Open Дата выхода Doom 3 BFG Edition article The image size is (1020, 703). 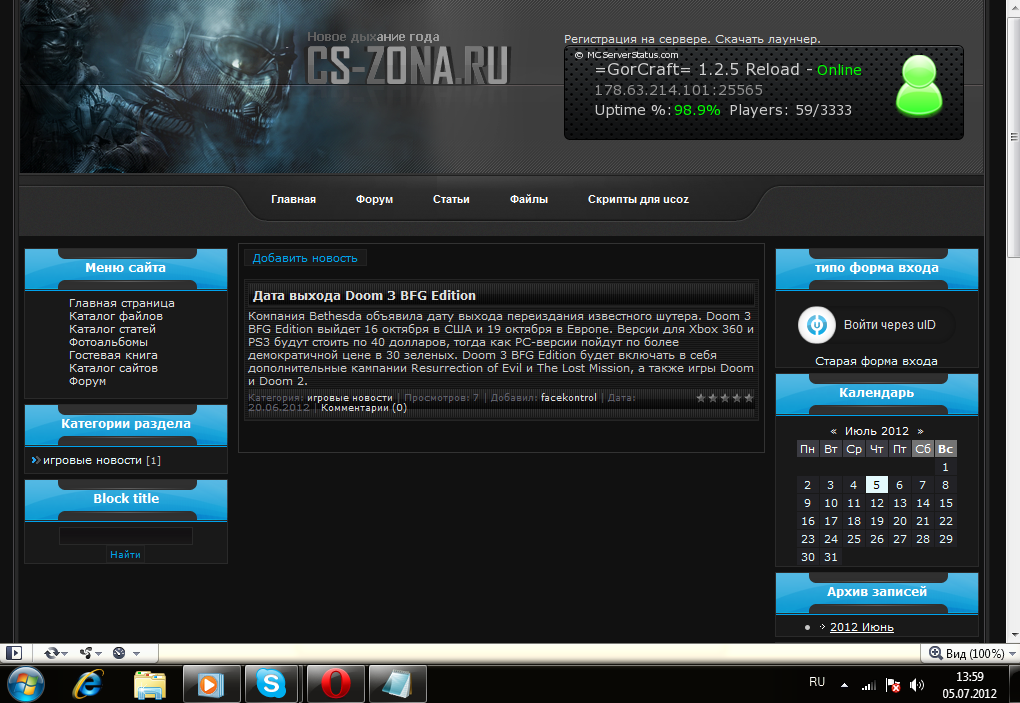(364, 295)
